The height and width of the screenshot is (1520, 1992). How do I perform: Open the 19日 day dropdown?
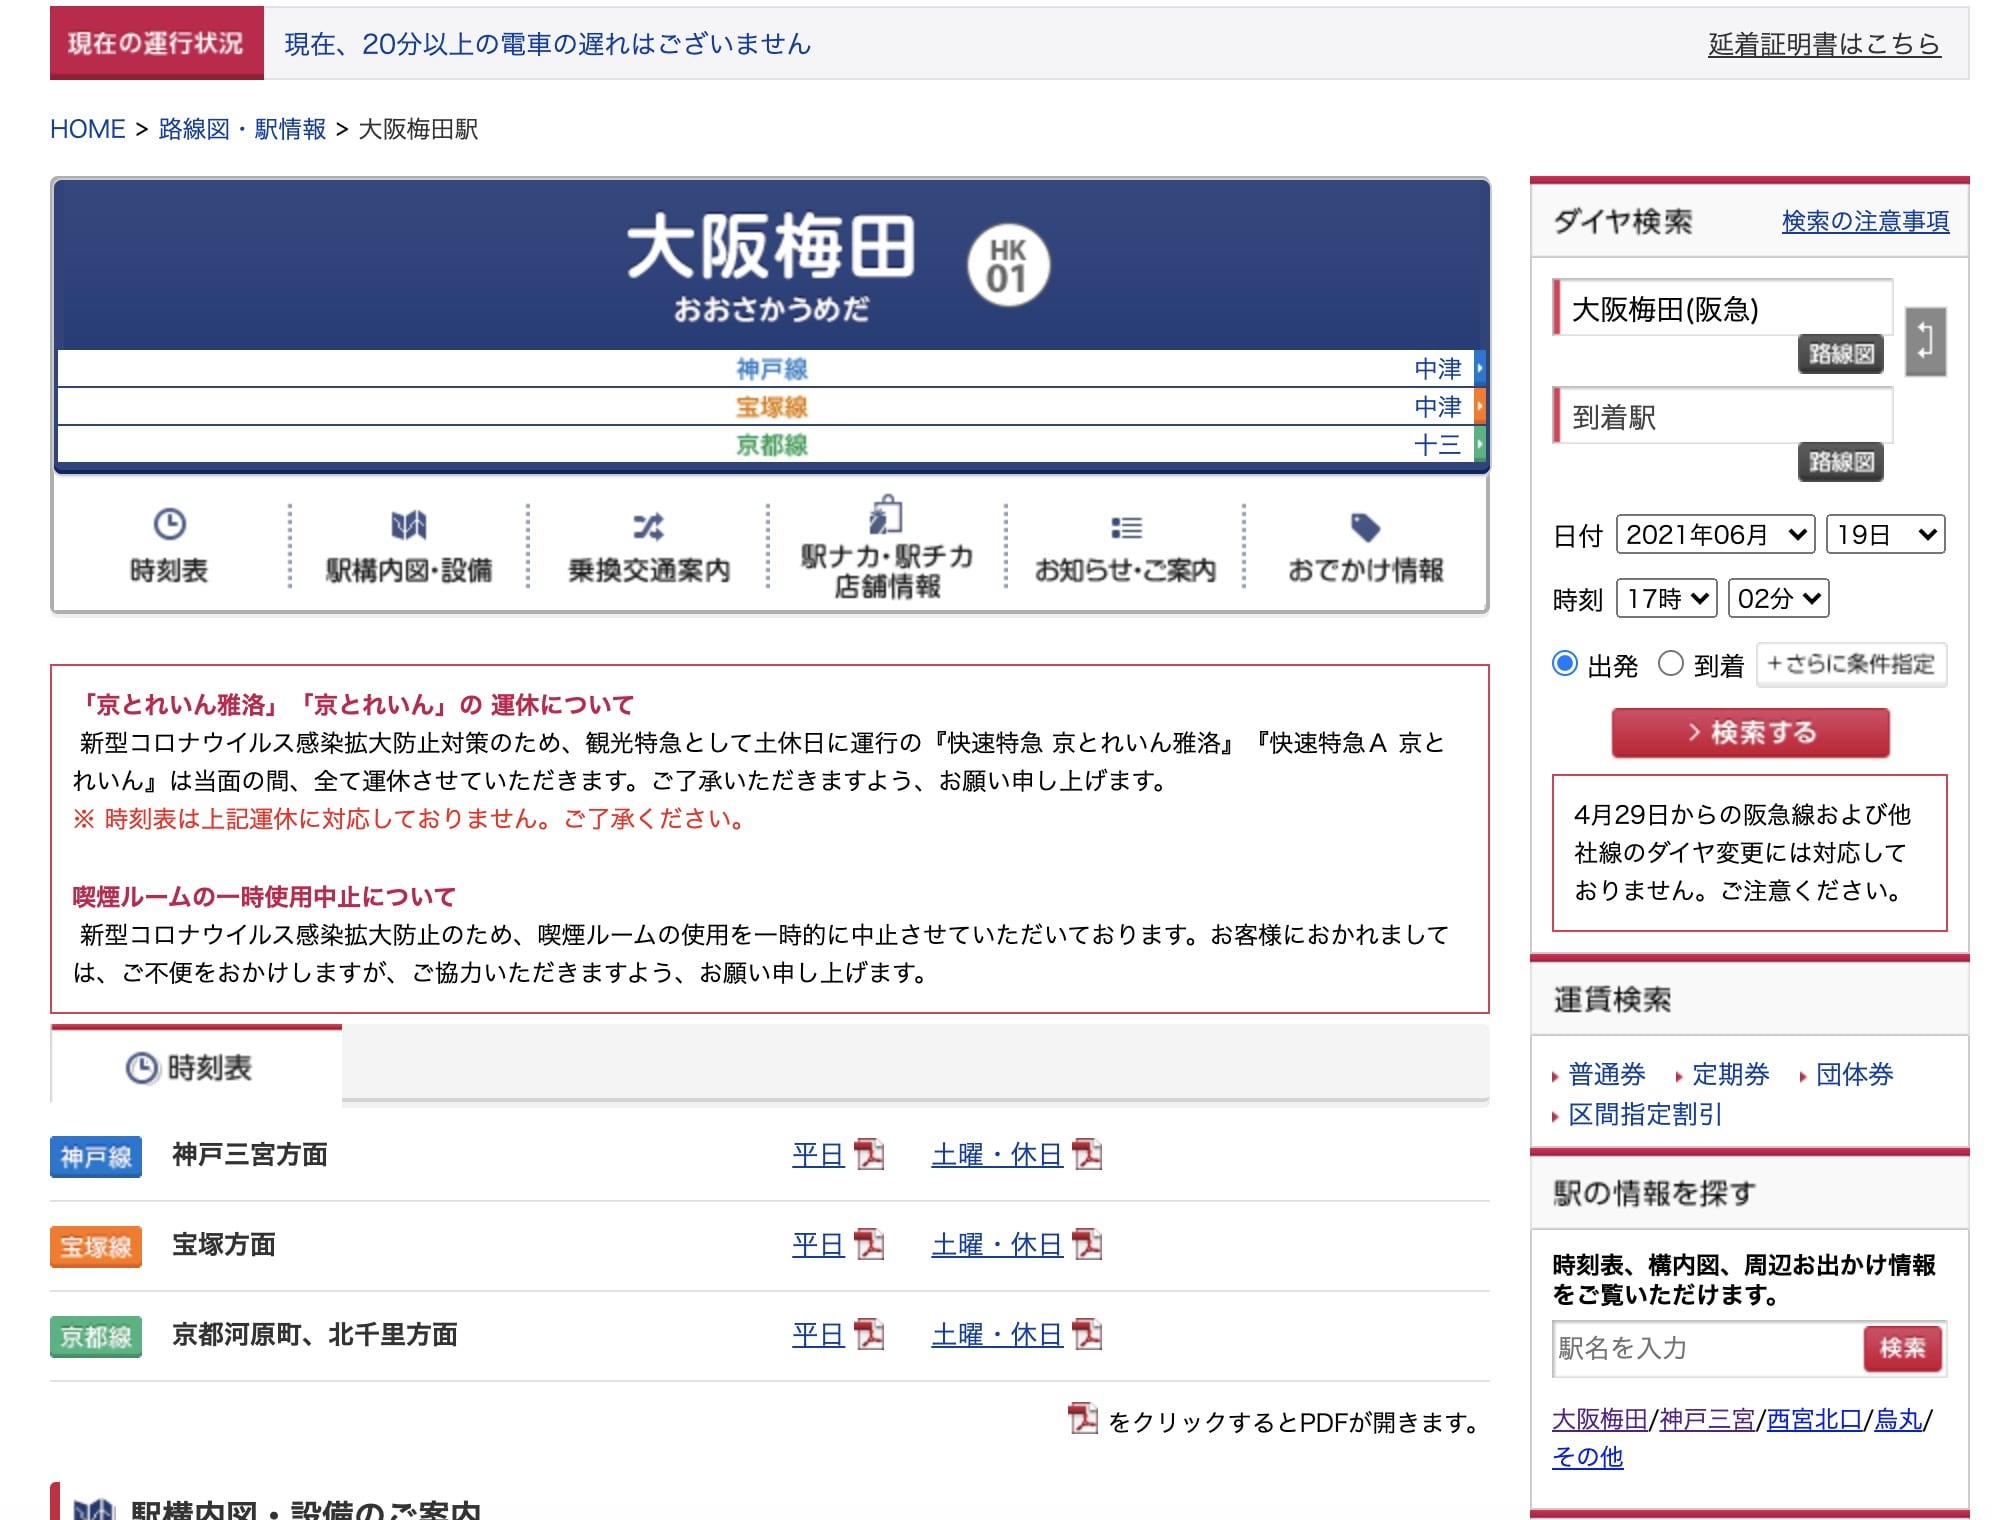click(1885, 534)
